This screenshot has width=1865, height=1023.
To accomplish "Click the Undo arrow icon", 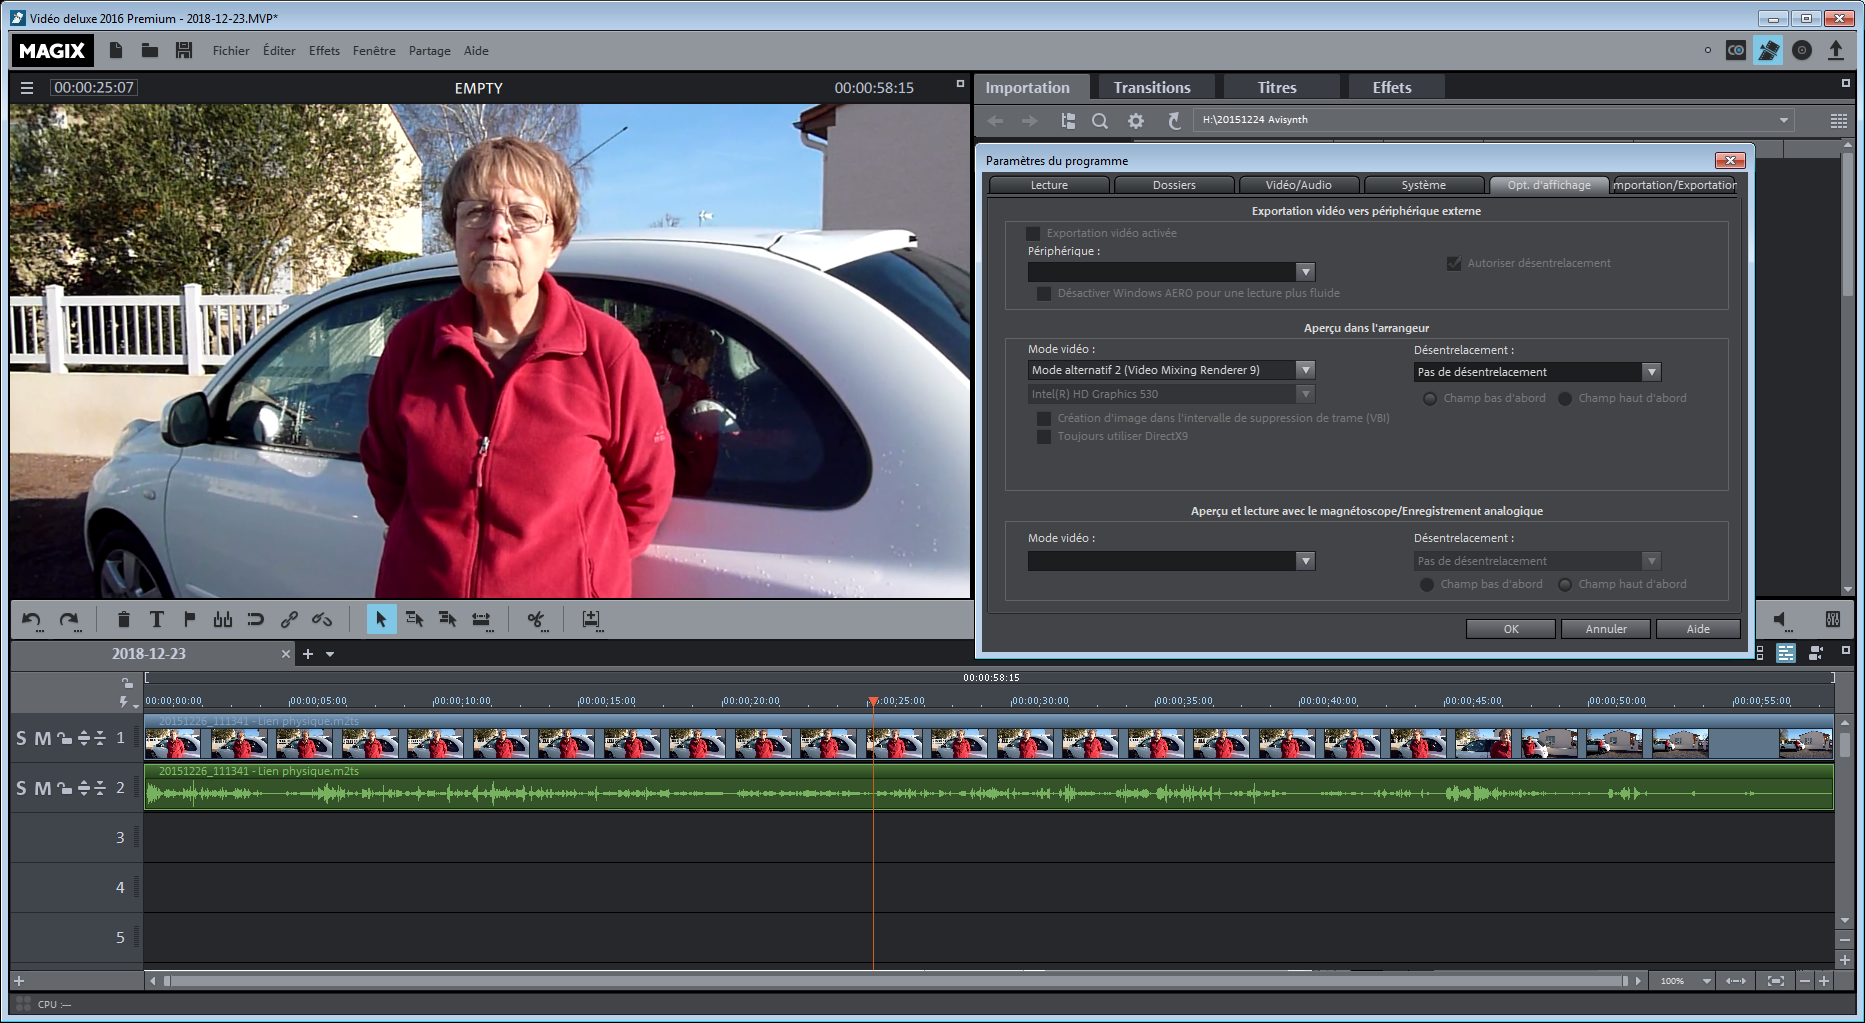I will [x=32, y=620].
